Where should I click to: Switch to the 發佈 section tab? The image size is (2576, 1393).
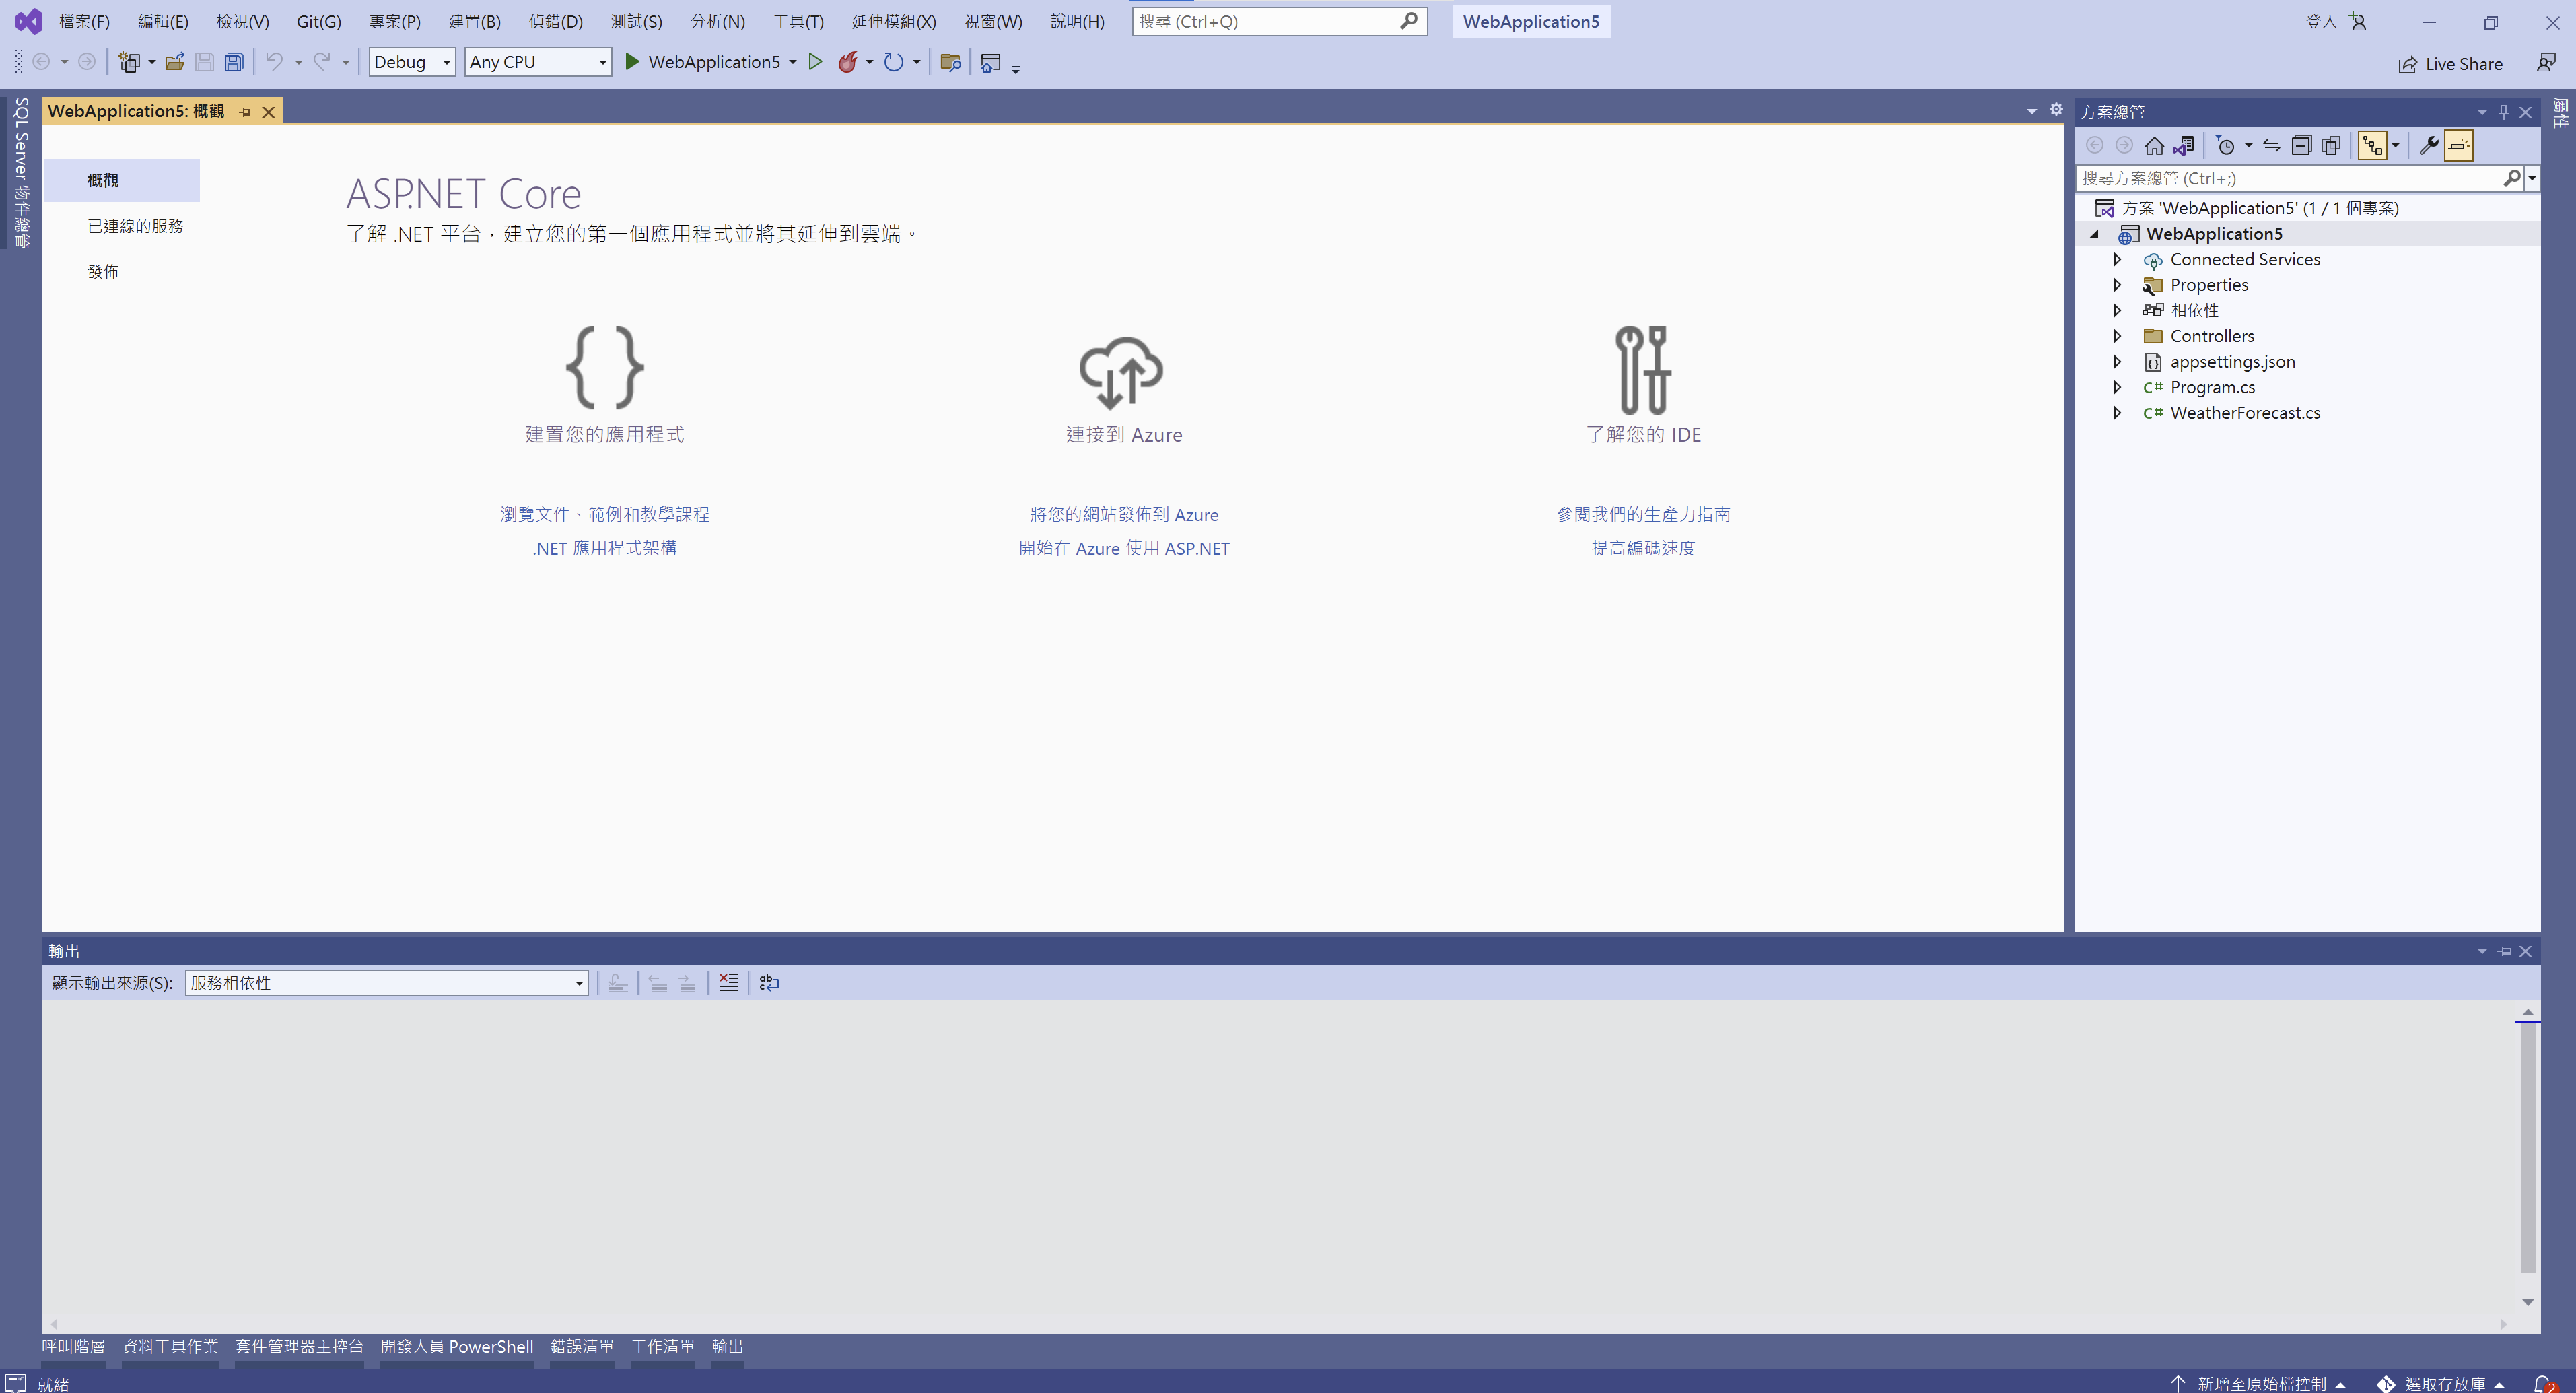pyautogui.click(x=103, y=270)
